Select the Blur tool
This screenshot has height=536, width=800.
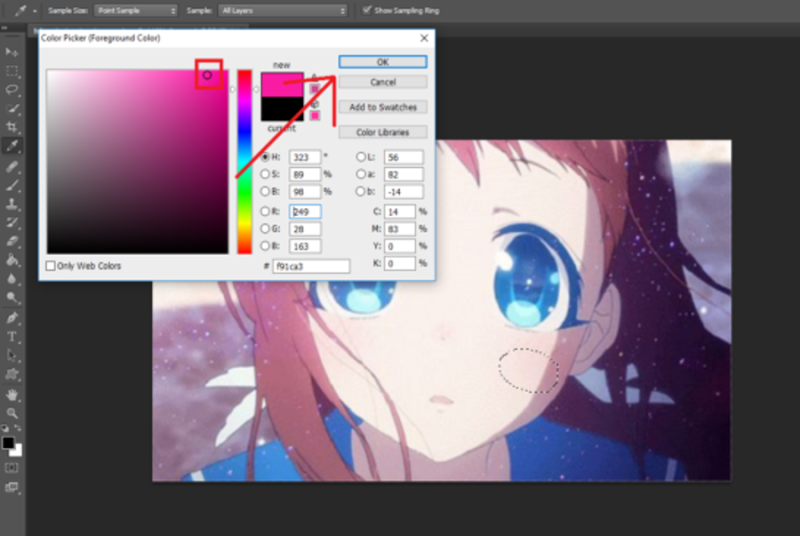click(x=12, y=279)
